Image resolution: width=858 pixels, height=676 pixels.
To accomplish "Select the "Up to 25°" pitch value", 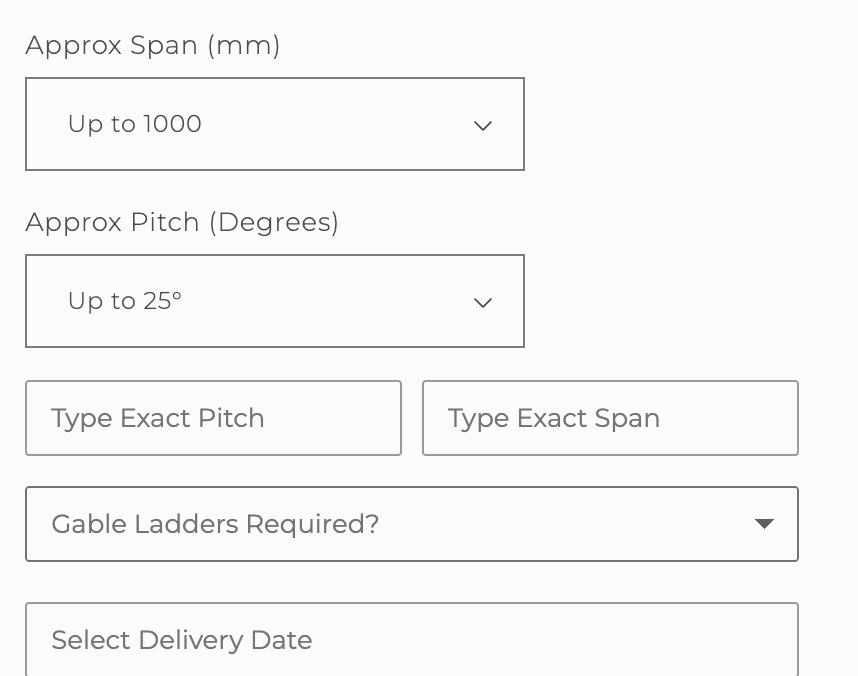I will click(125, 301).
